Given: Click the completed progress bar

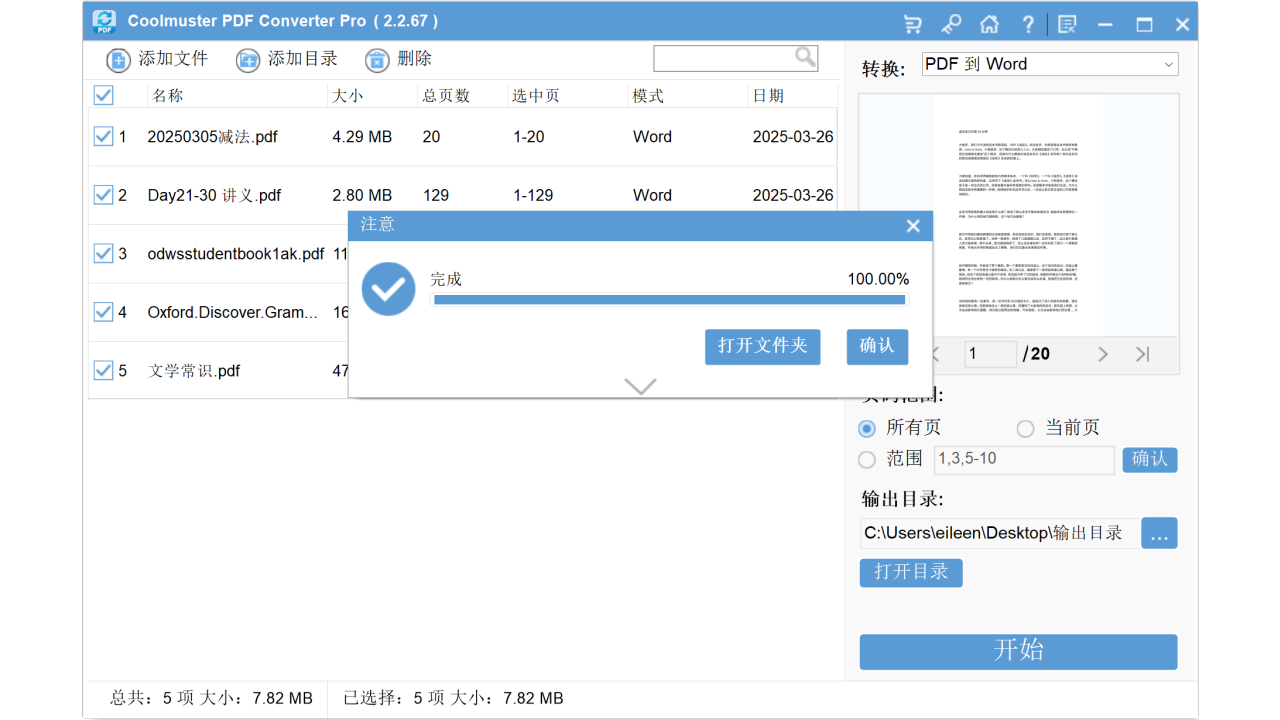Looking at the screenshot, I should pyautogui.click(x=670, y=299).
